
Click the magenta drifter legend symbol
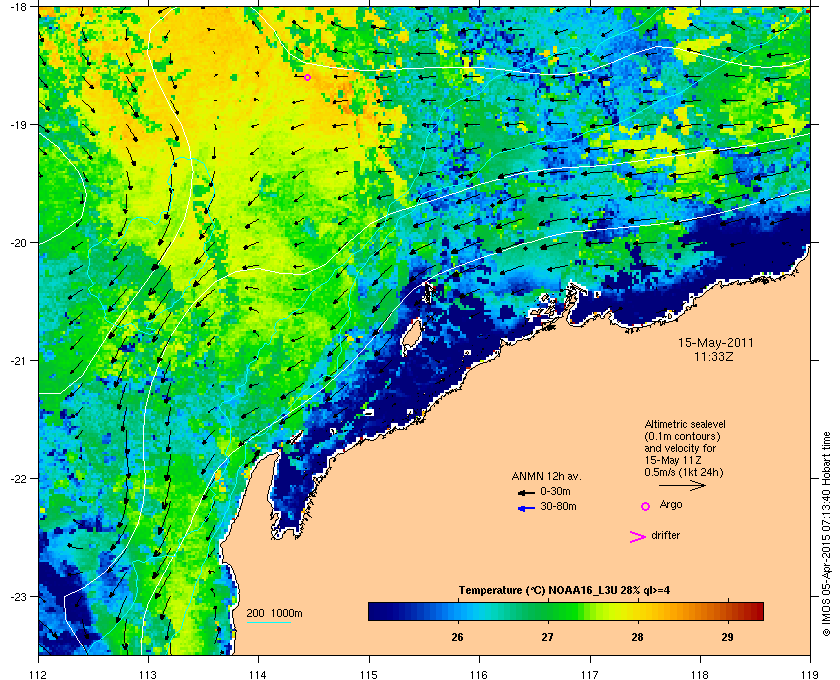pyautogui.click(x=638, y=537)
